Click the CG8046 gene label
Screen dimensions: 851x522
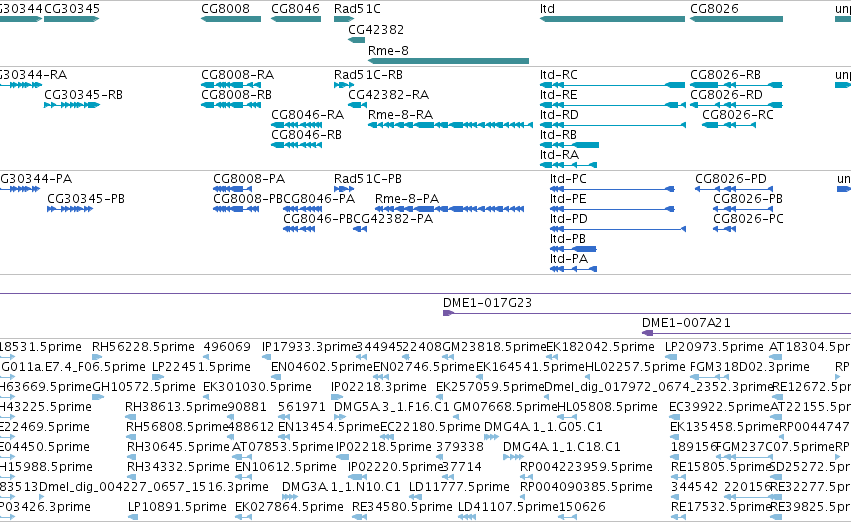[x=295, y=9]
